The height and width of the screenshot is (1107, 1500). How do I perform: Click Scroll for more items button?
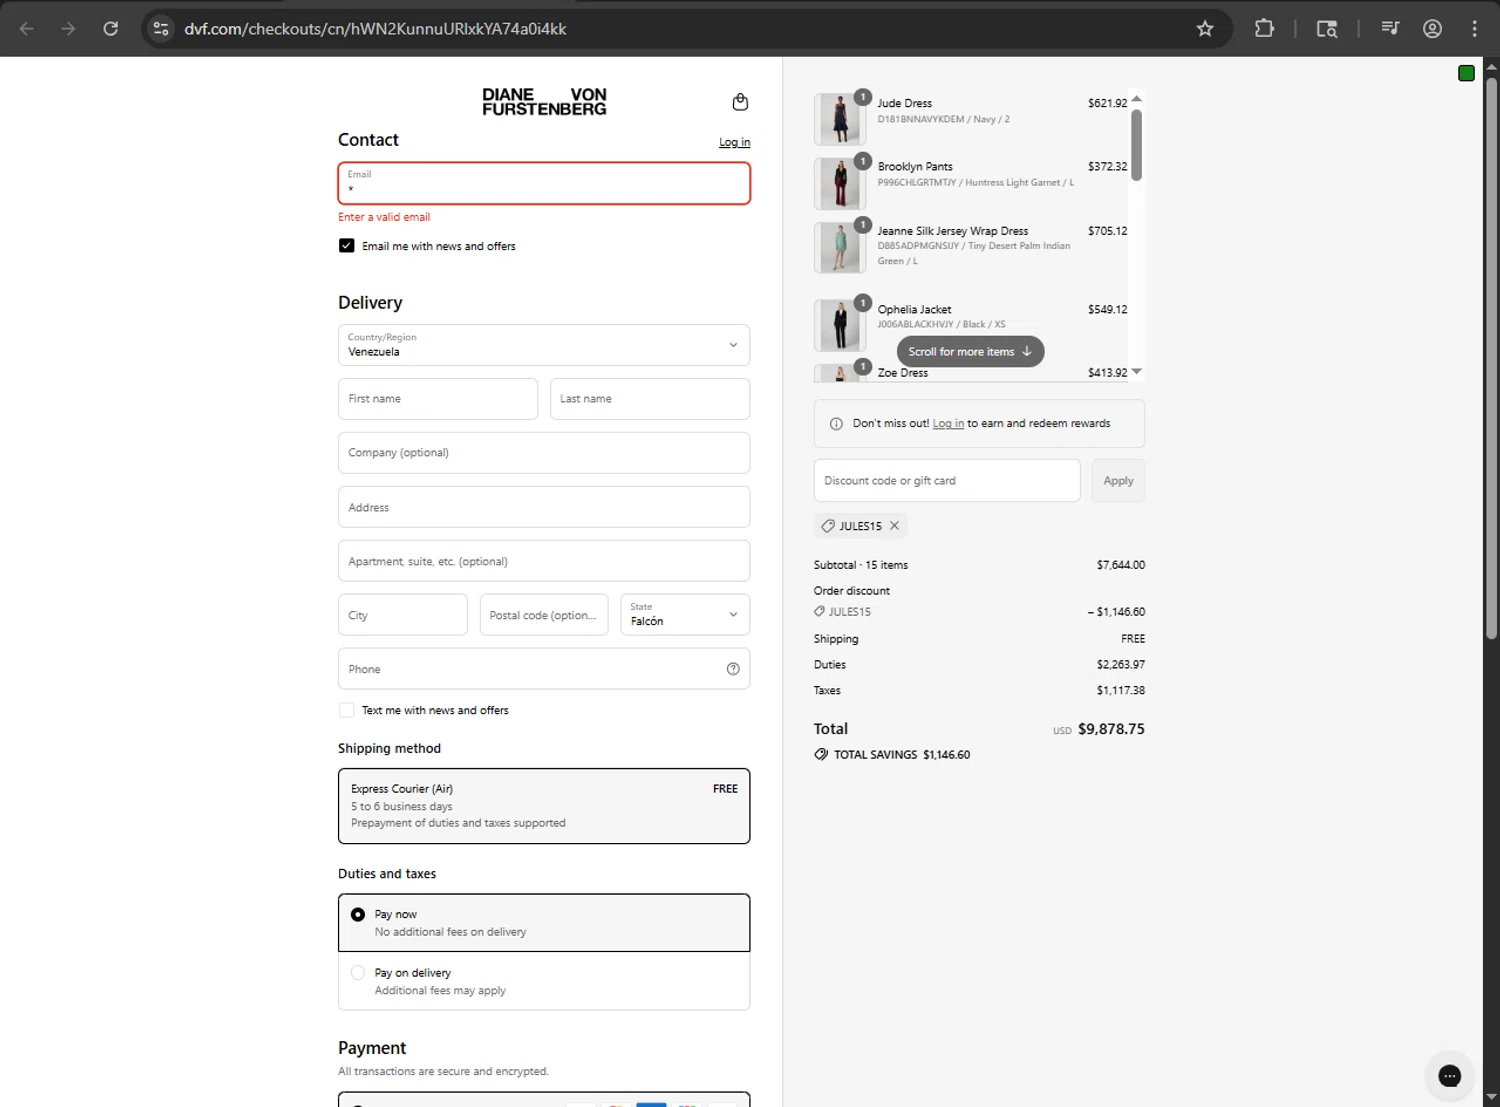point(970,352)
